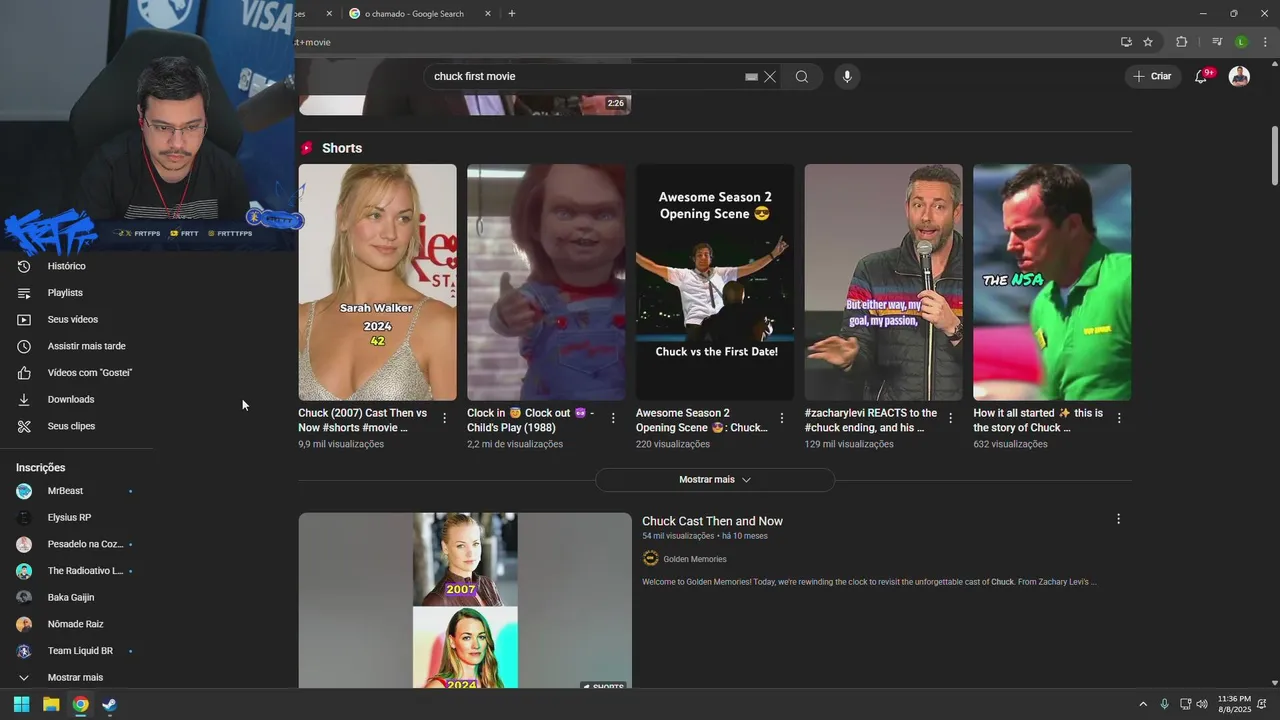Open the notifications bell
The height and width of the screenshot is (720, 1280).
coord(1202,76)
